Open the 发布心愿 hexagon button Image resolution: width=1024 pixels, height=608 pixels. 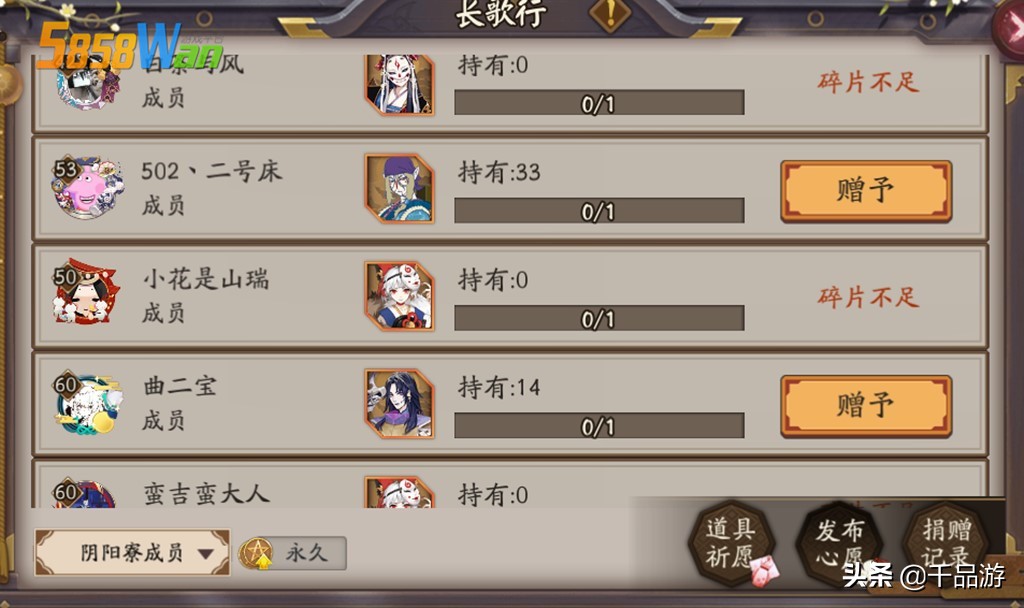point(839,544)
